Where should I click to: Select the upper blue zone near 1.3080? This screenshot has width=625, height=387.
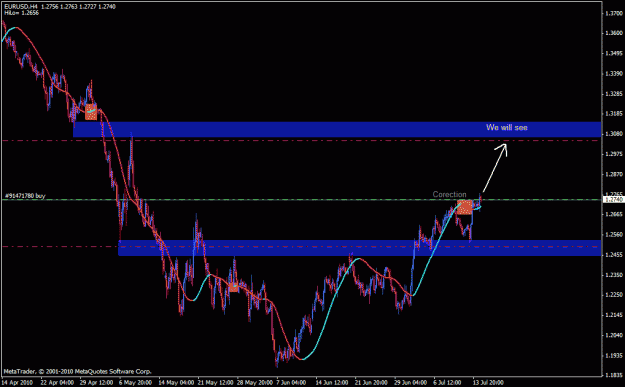(337, 130)
